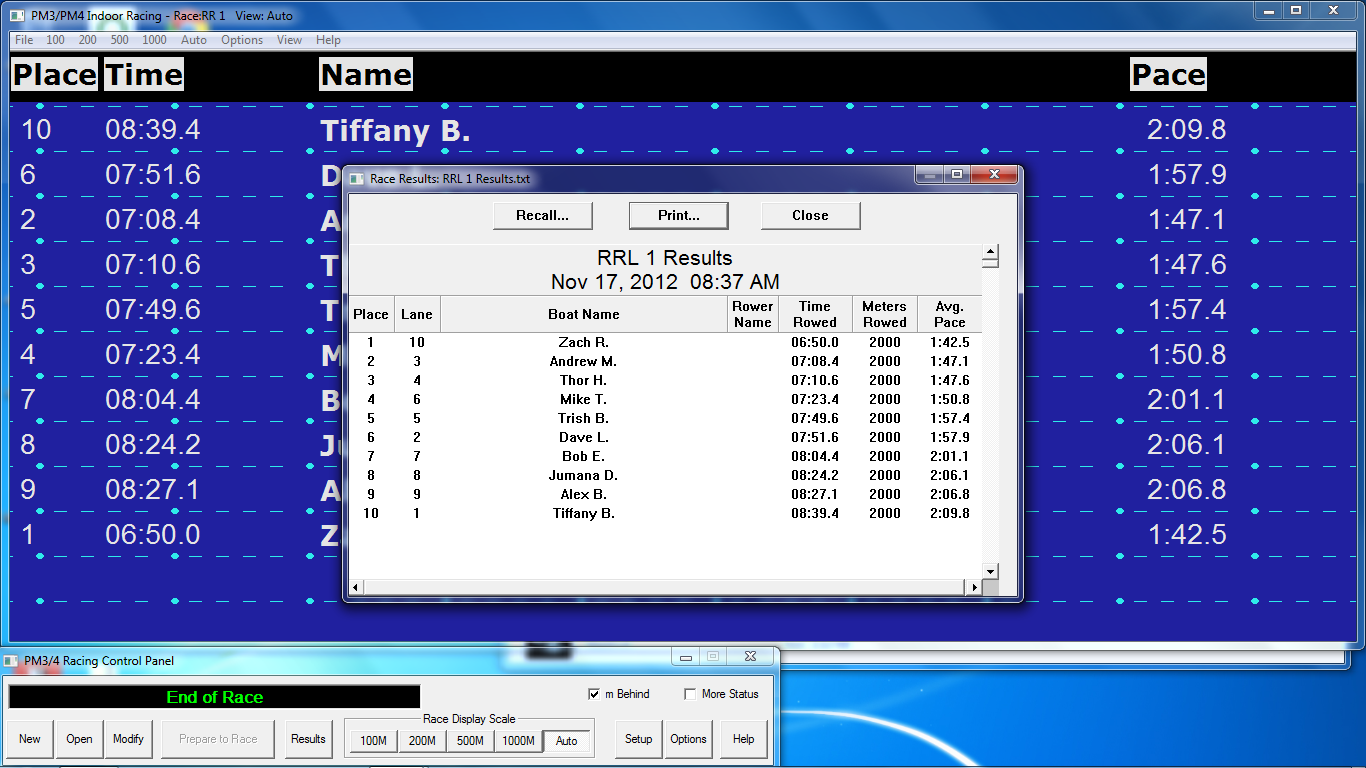Click the Race Results dialog title icon

356,179
